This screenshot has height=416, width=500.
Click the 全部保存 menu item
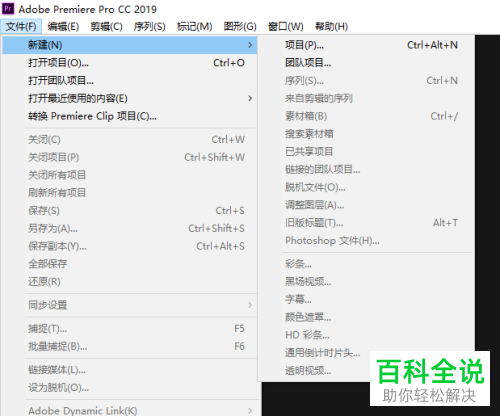(130, 264)
